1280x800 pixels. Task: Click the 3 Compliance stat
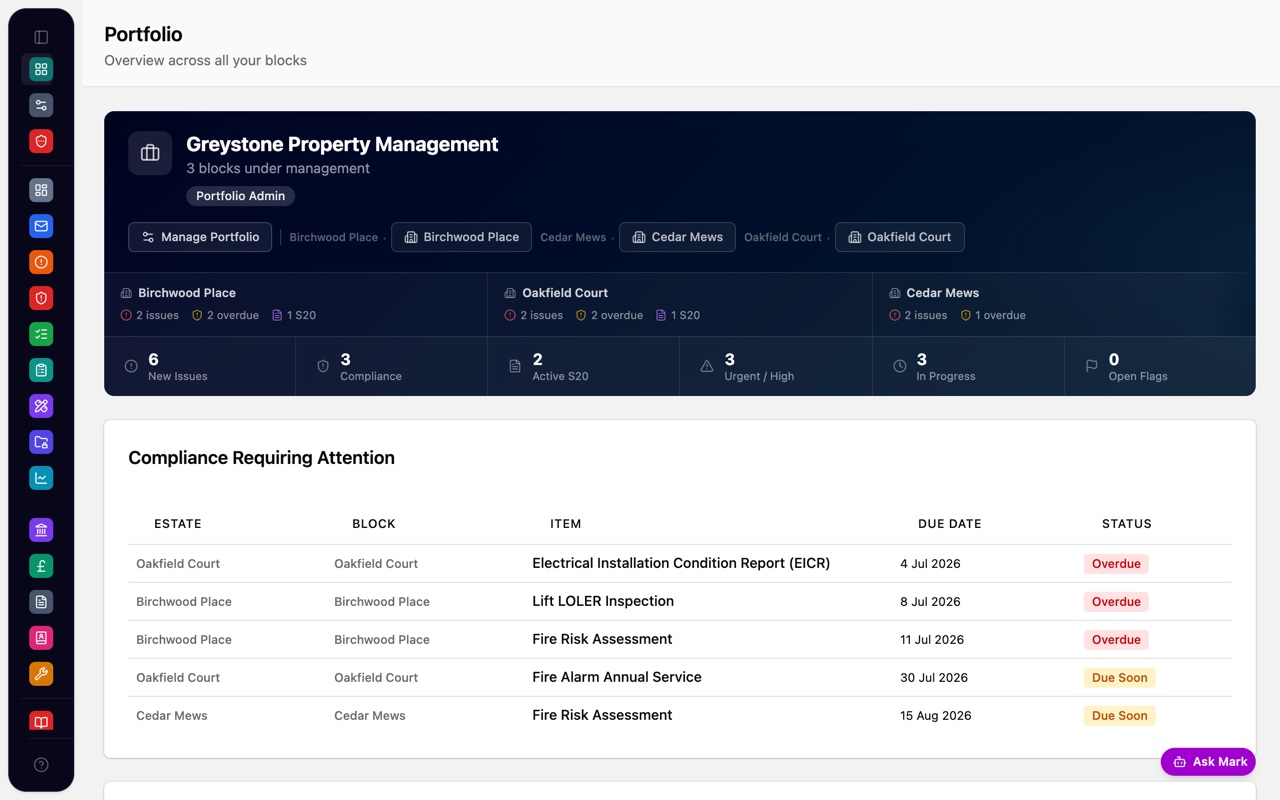click(392, 366)
